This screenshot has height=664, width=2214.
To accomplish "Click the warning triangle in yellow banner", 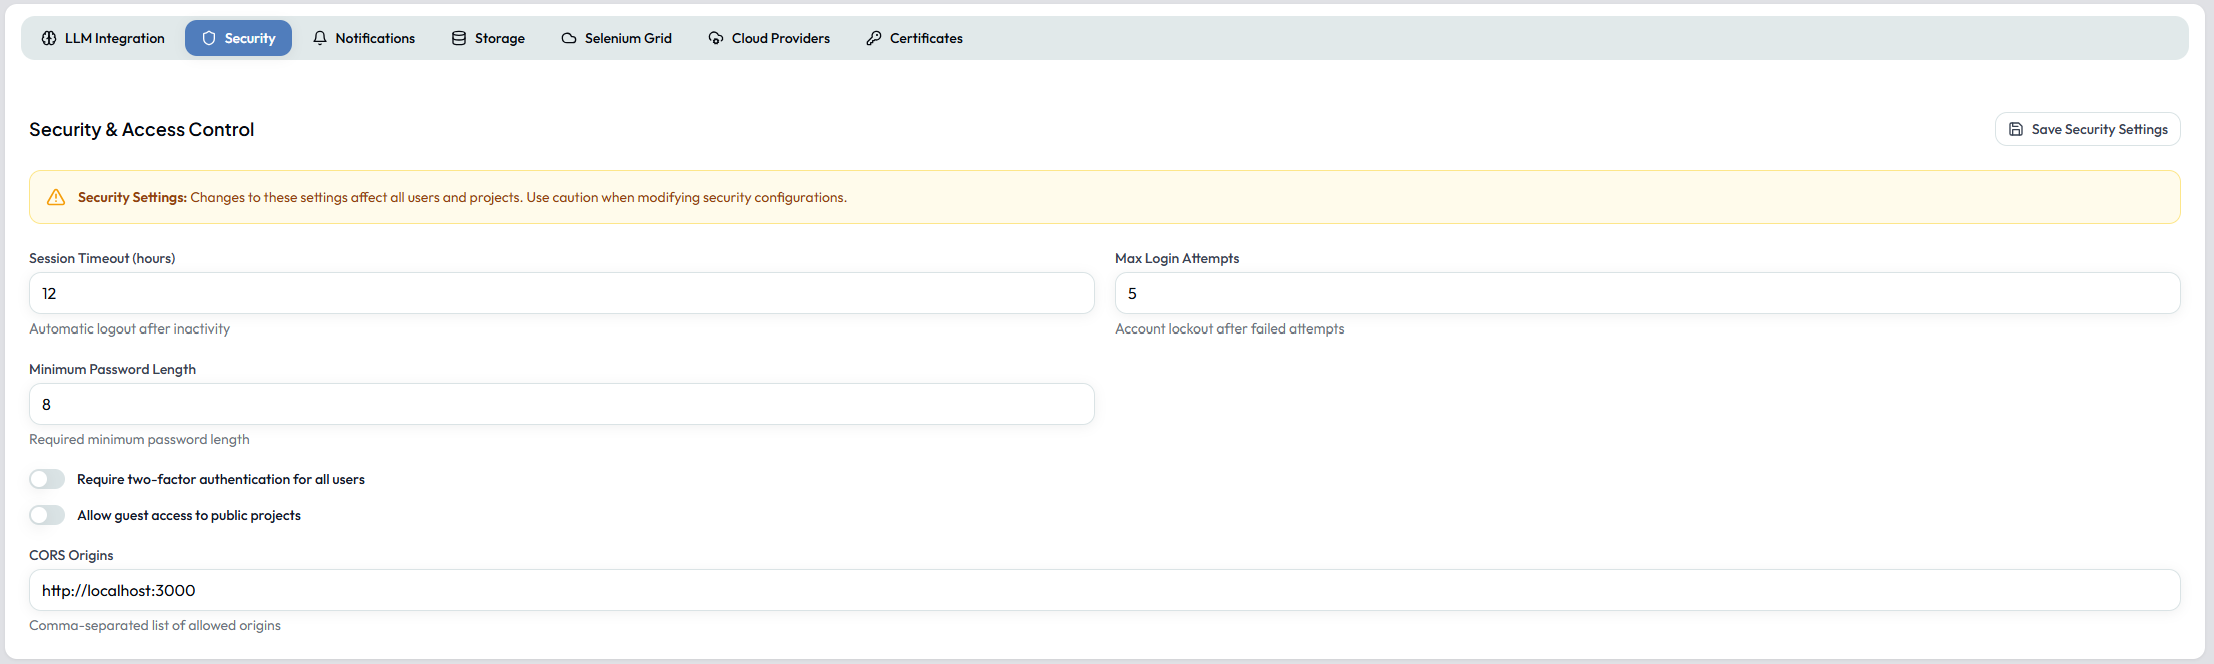I will pos(56,197).
